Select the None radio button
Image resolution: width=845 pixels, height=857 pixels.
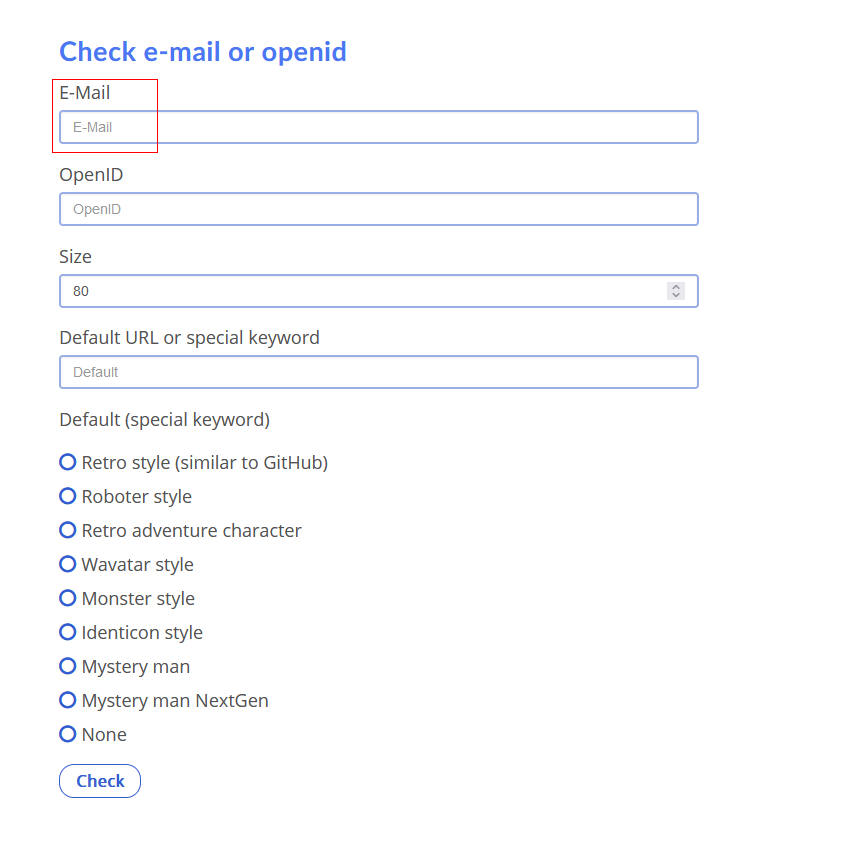(68, 734)
